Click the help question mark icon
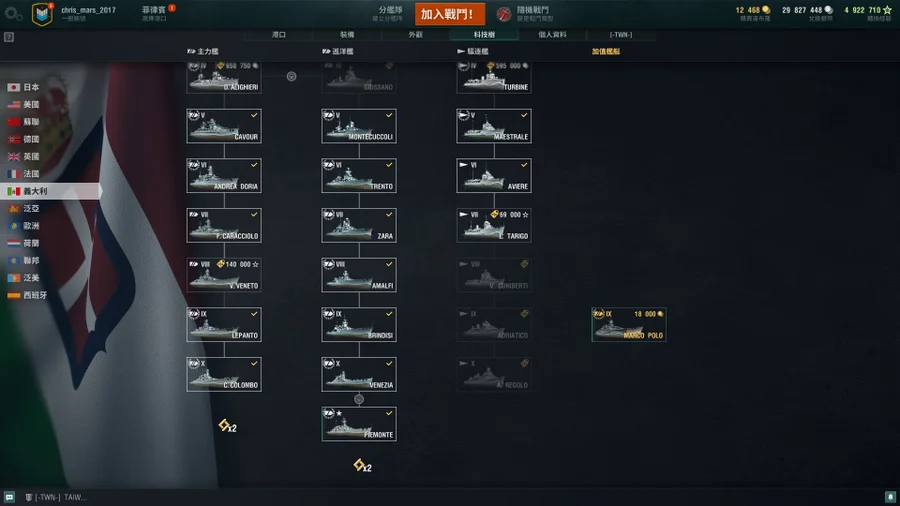The width and height of the screenshot is (900, 506). pyautogui.click(x=9, y=37)
